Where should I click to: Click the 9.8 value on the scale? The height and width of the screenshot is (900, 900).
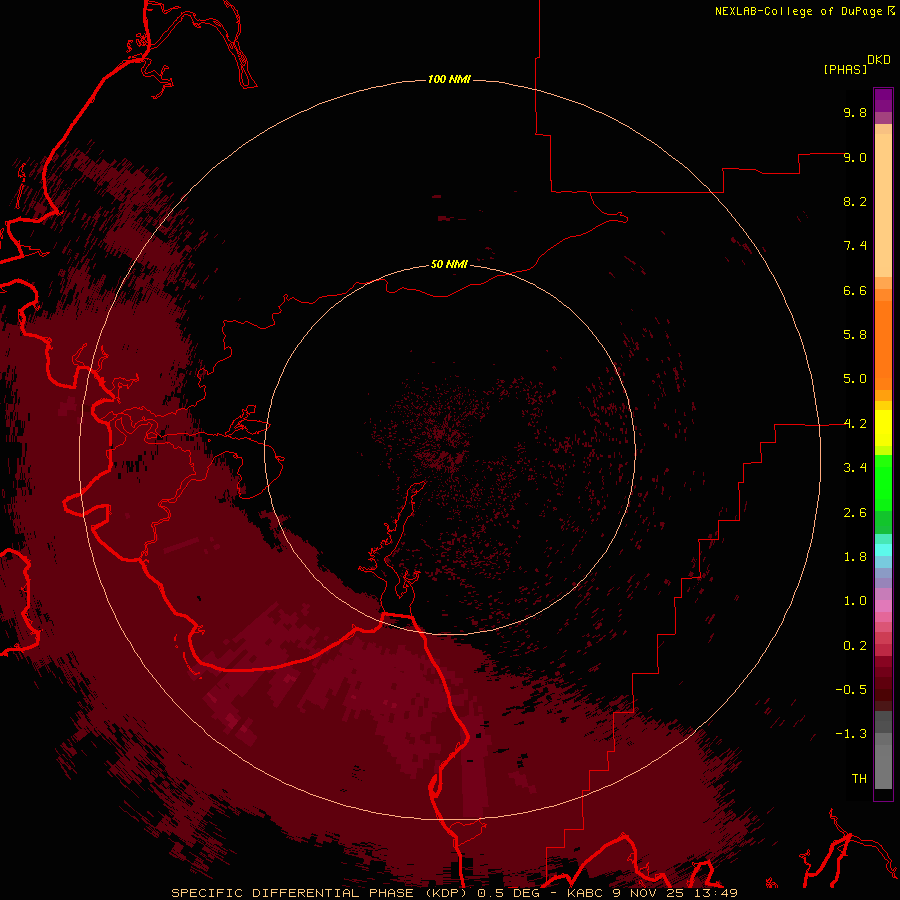pos(855,112)
